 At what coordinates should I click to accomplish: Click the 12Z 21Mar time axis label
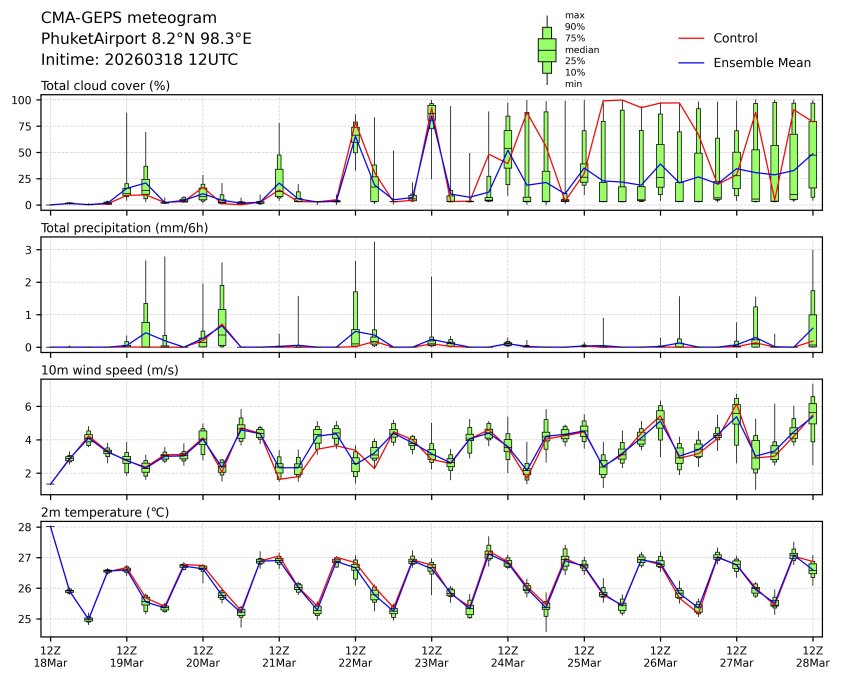click(279, 655)
